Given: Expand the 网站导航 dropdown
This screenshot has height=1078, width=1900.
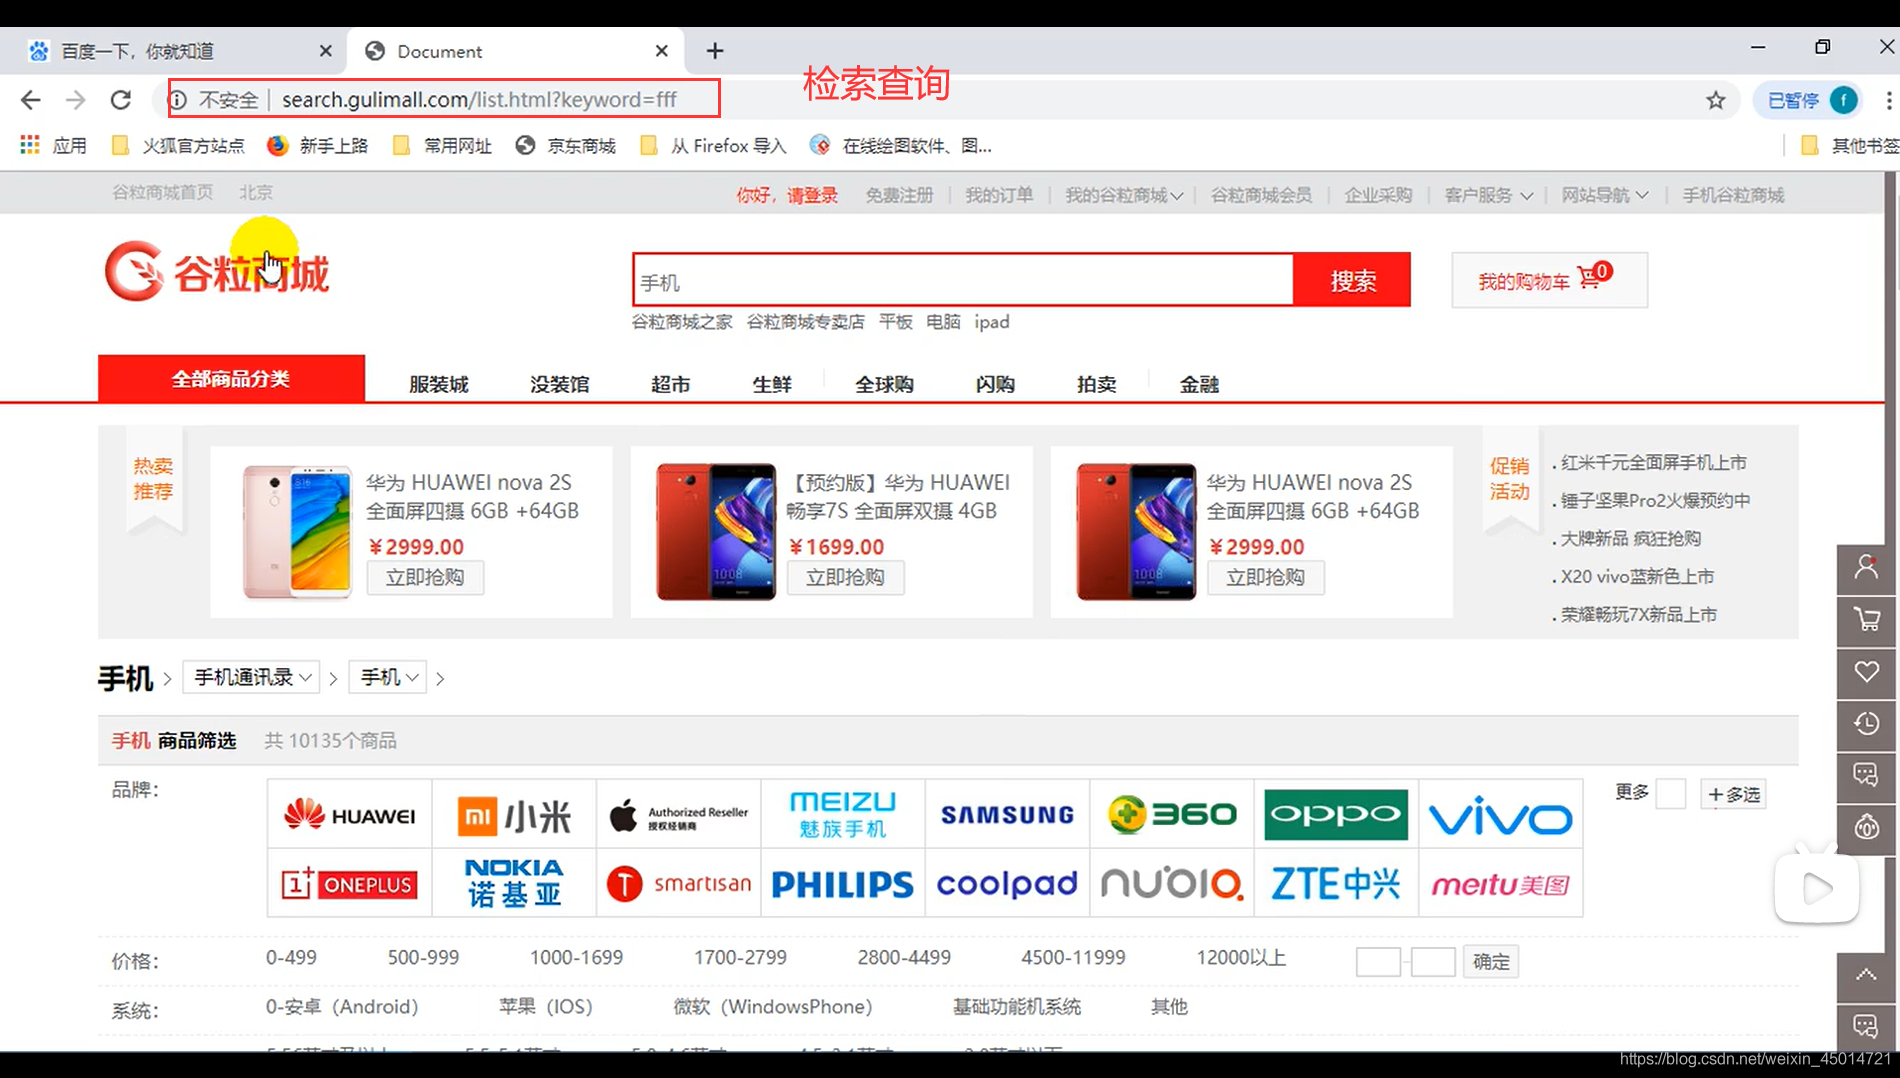Looking at the screenshot, I should click(1605, 195).
